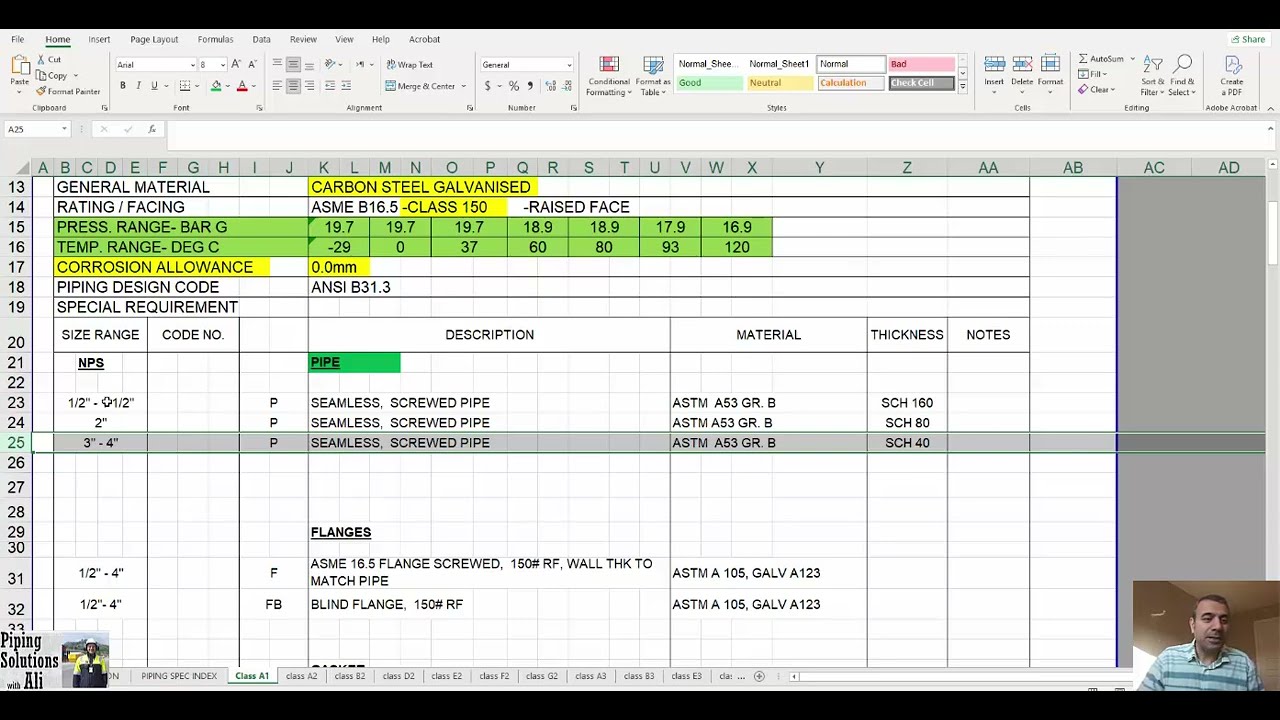The width and height of the screenshot is (1280, 720).
Task: Align text to the left
Action: coord(277,86)
